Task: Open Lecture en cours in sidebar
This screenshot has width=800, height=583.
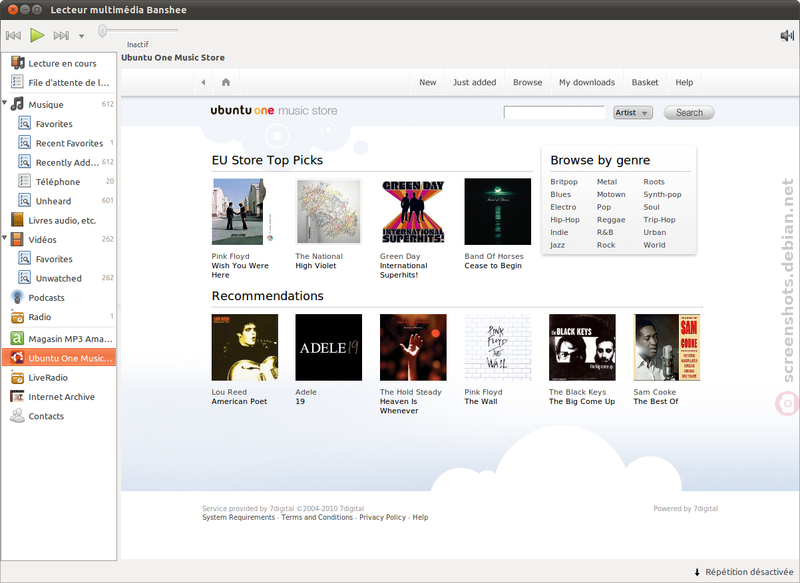Action: click(x=59, y=63)
